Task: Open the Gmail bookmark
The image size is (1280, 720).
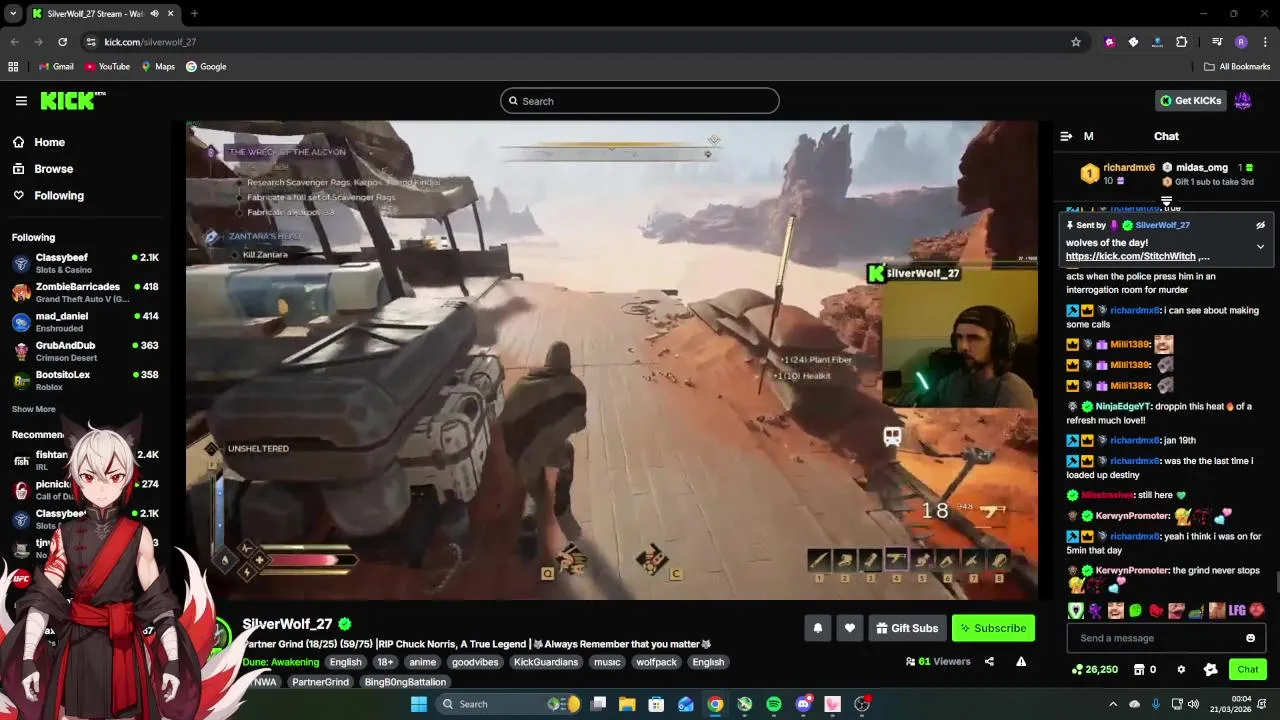Action: [56, 66]
